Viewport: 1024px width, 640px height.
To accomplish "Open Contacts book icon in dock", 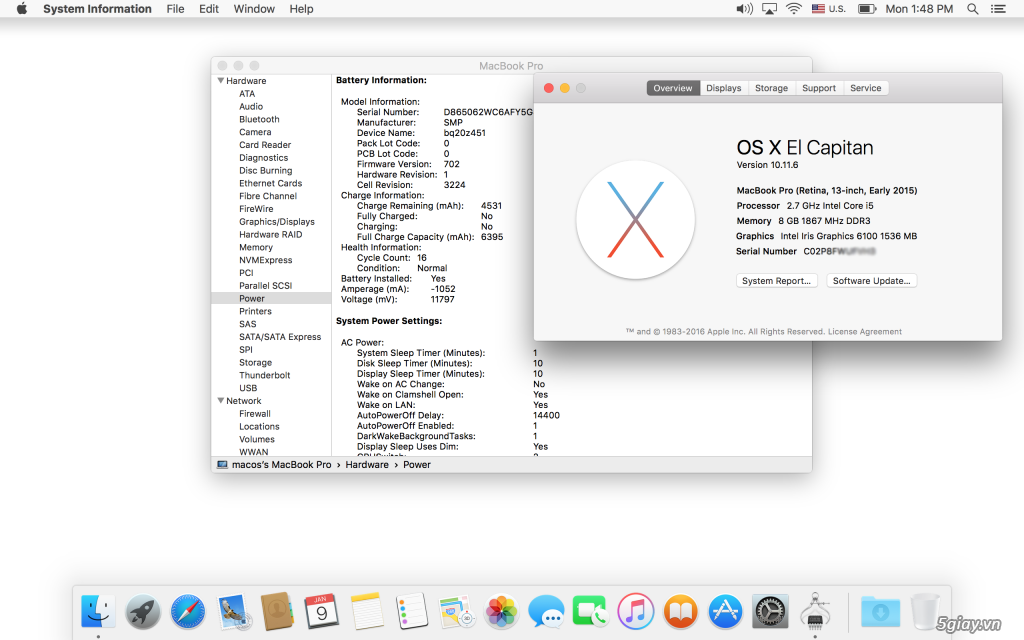I will (x=277, y=611).
